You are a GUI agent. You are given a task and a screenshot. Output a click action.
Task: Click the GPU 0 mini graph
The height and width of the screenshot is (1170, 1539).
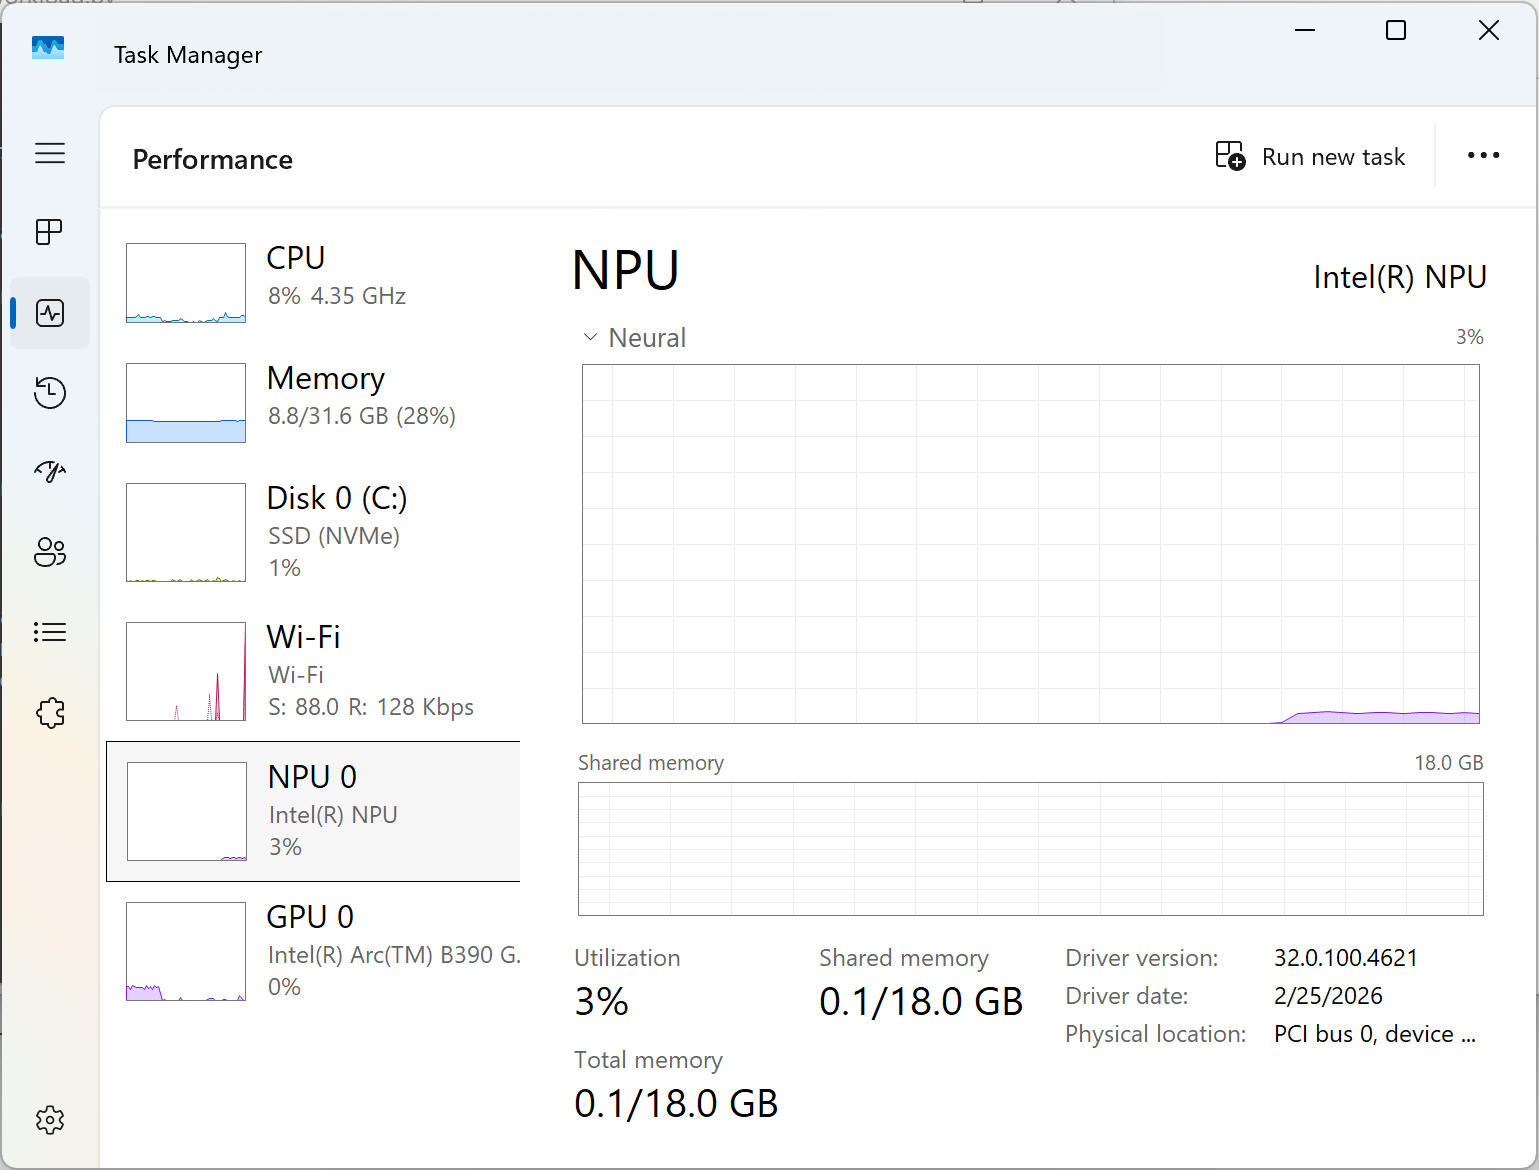pos(186,951)
